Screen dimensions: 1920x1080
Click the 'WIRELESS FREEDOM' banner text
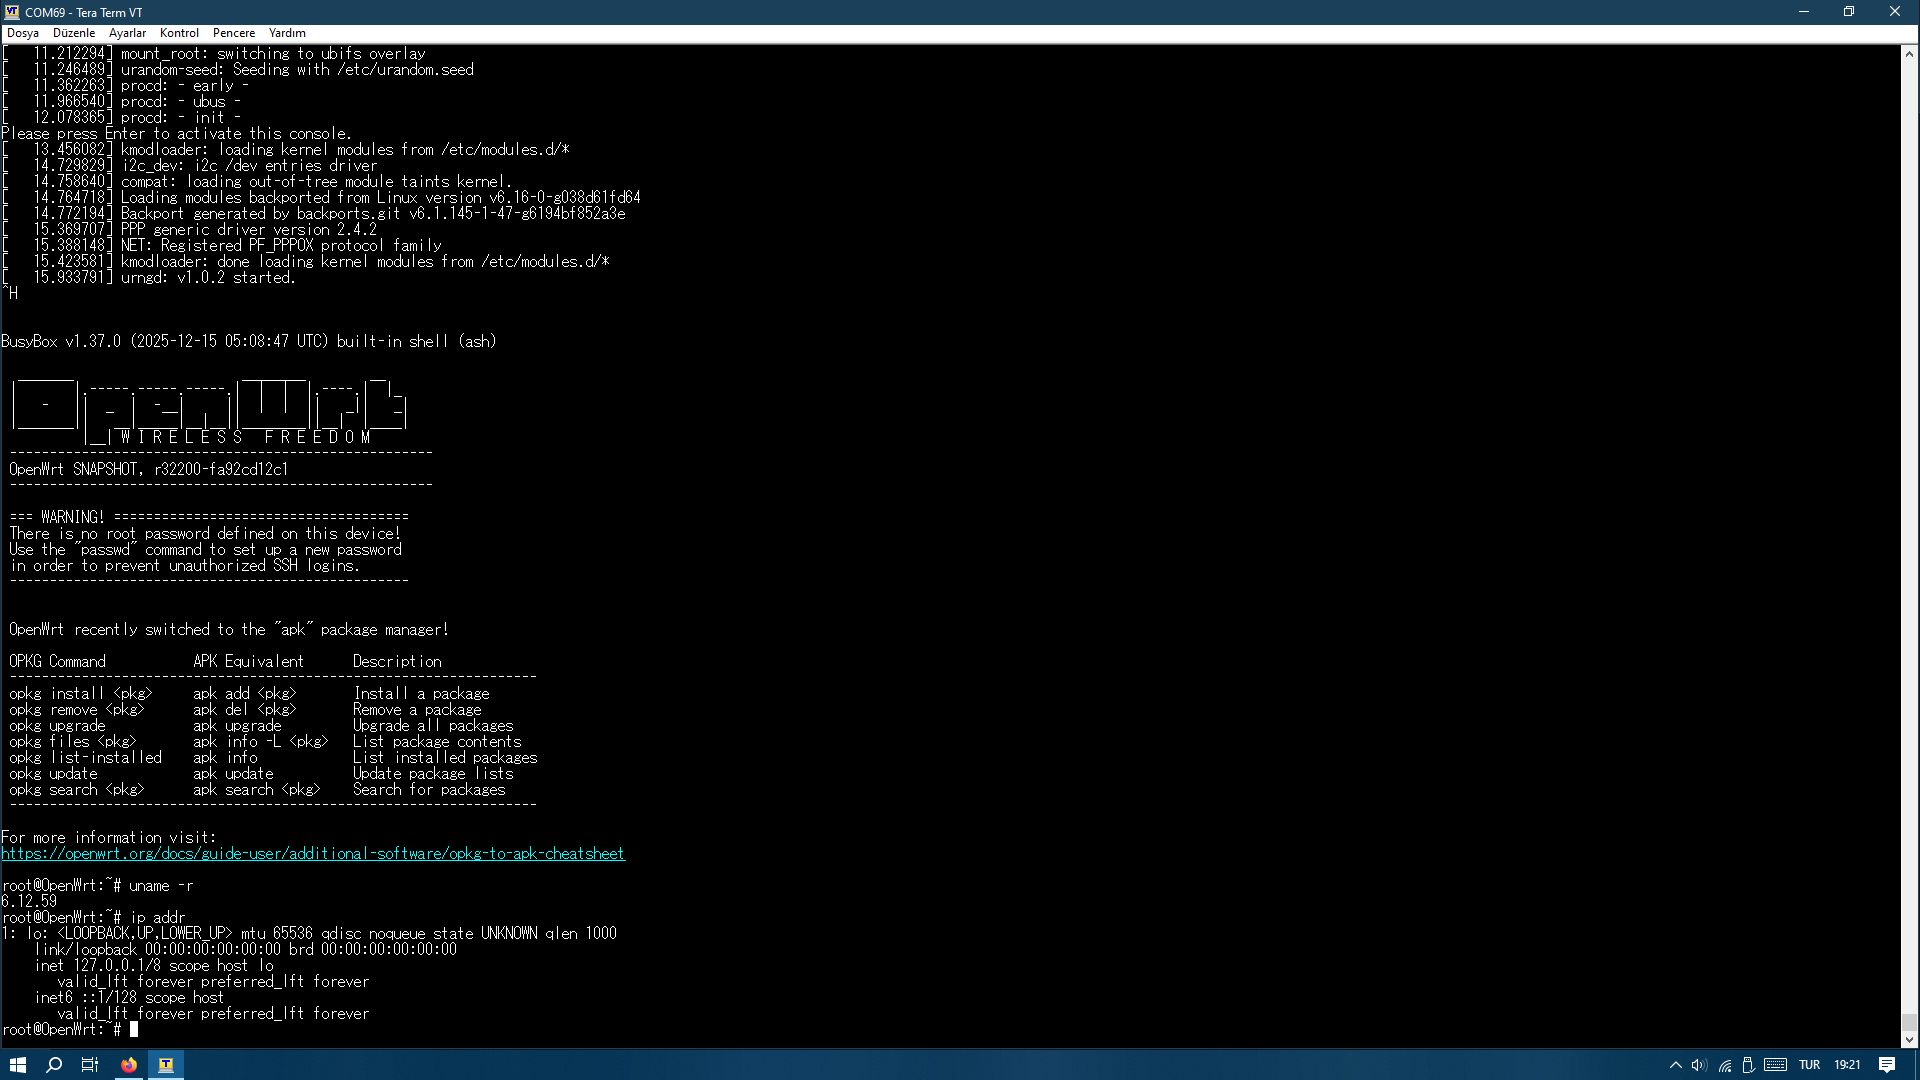point(245,438)
